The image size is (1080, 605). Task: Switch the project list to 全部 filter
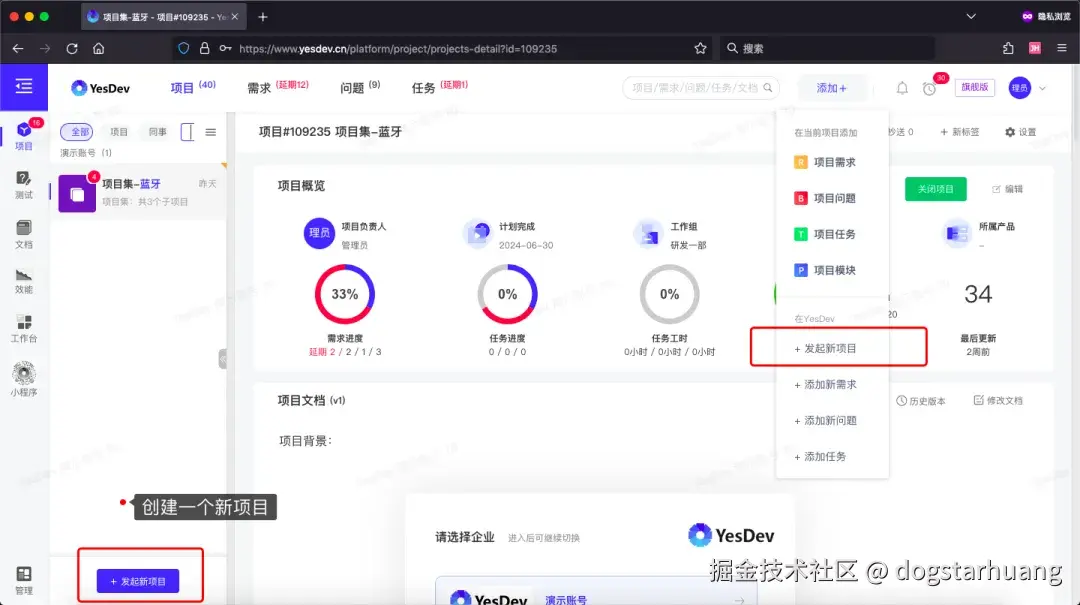pyautogui.click(x=78, y=131)
